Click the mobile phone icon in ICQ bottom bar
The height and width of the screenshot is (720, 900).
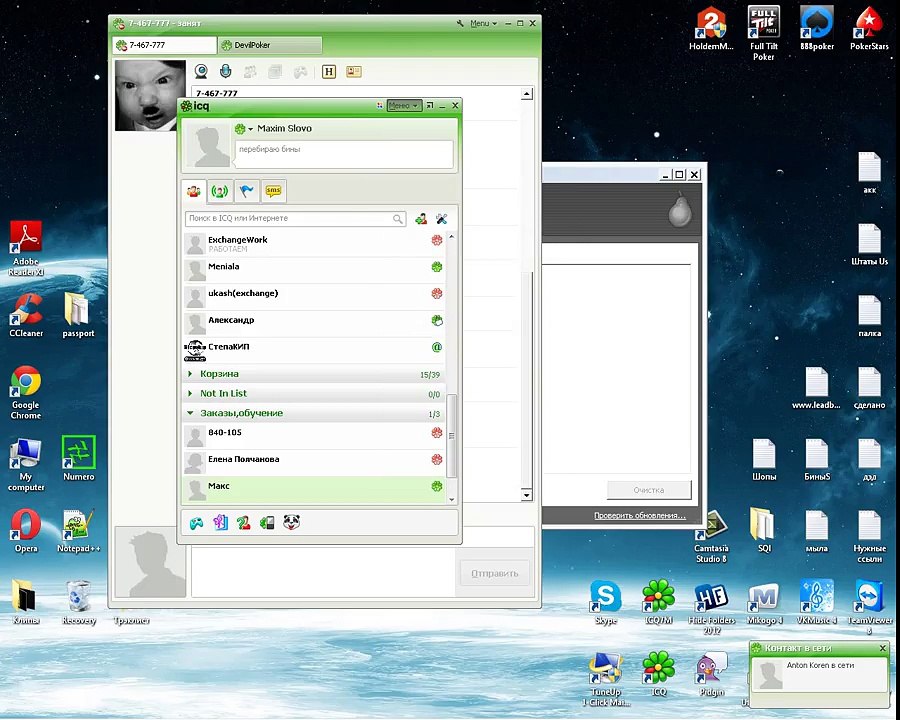267,523
